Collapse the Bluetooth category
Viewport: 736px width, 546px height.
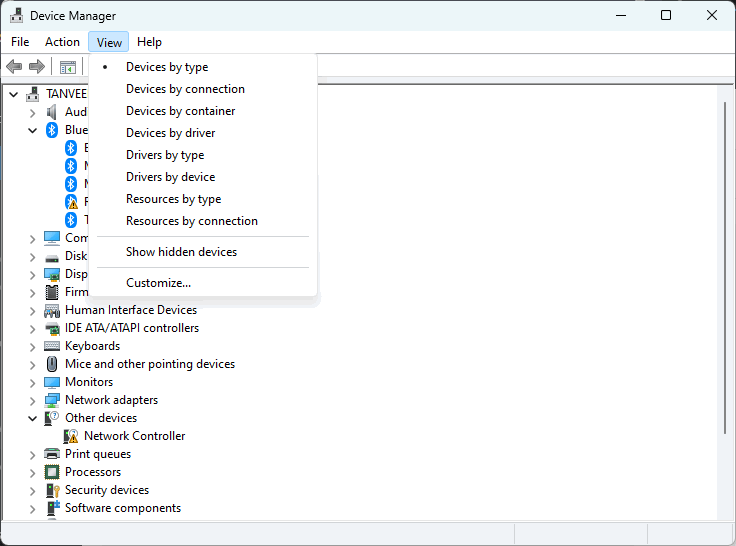point(32,131)
